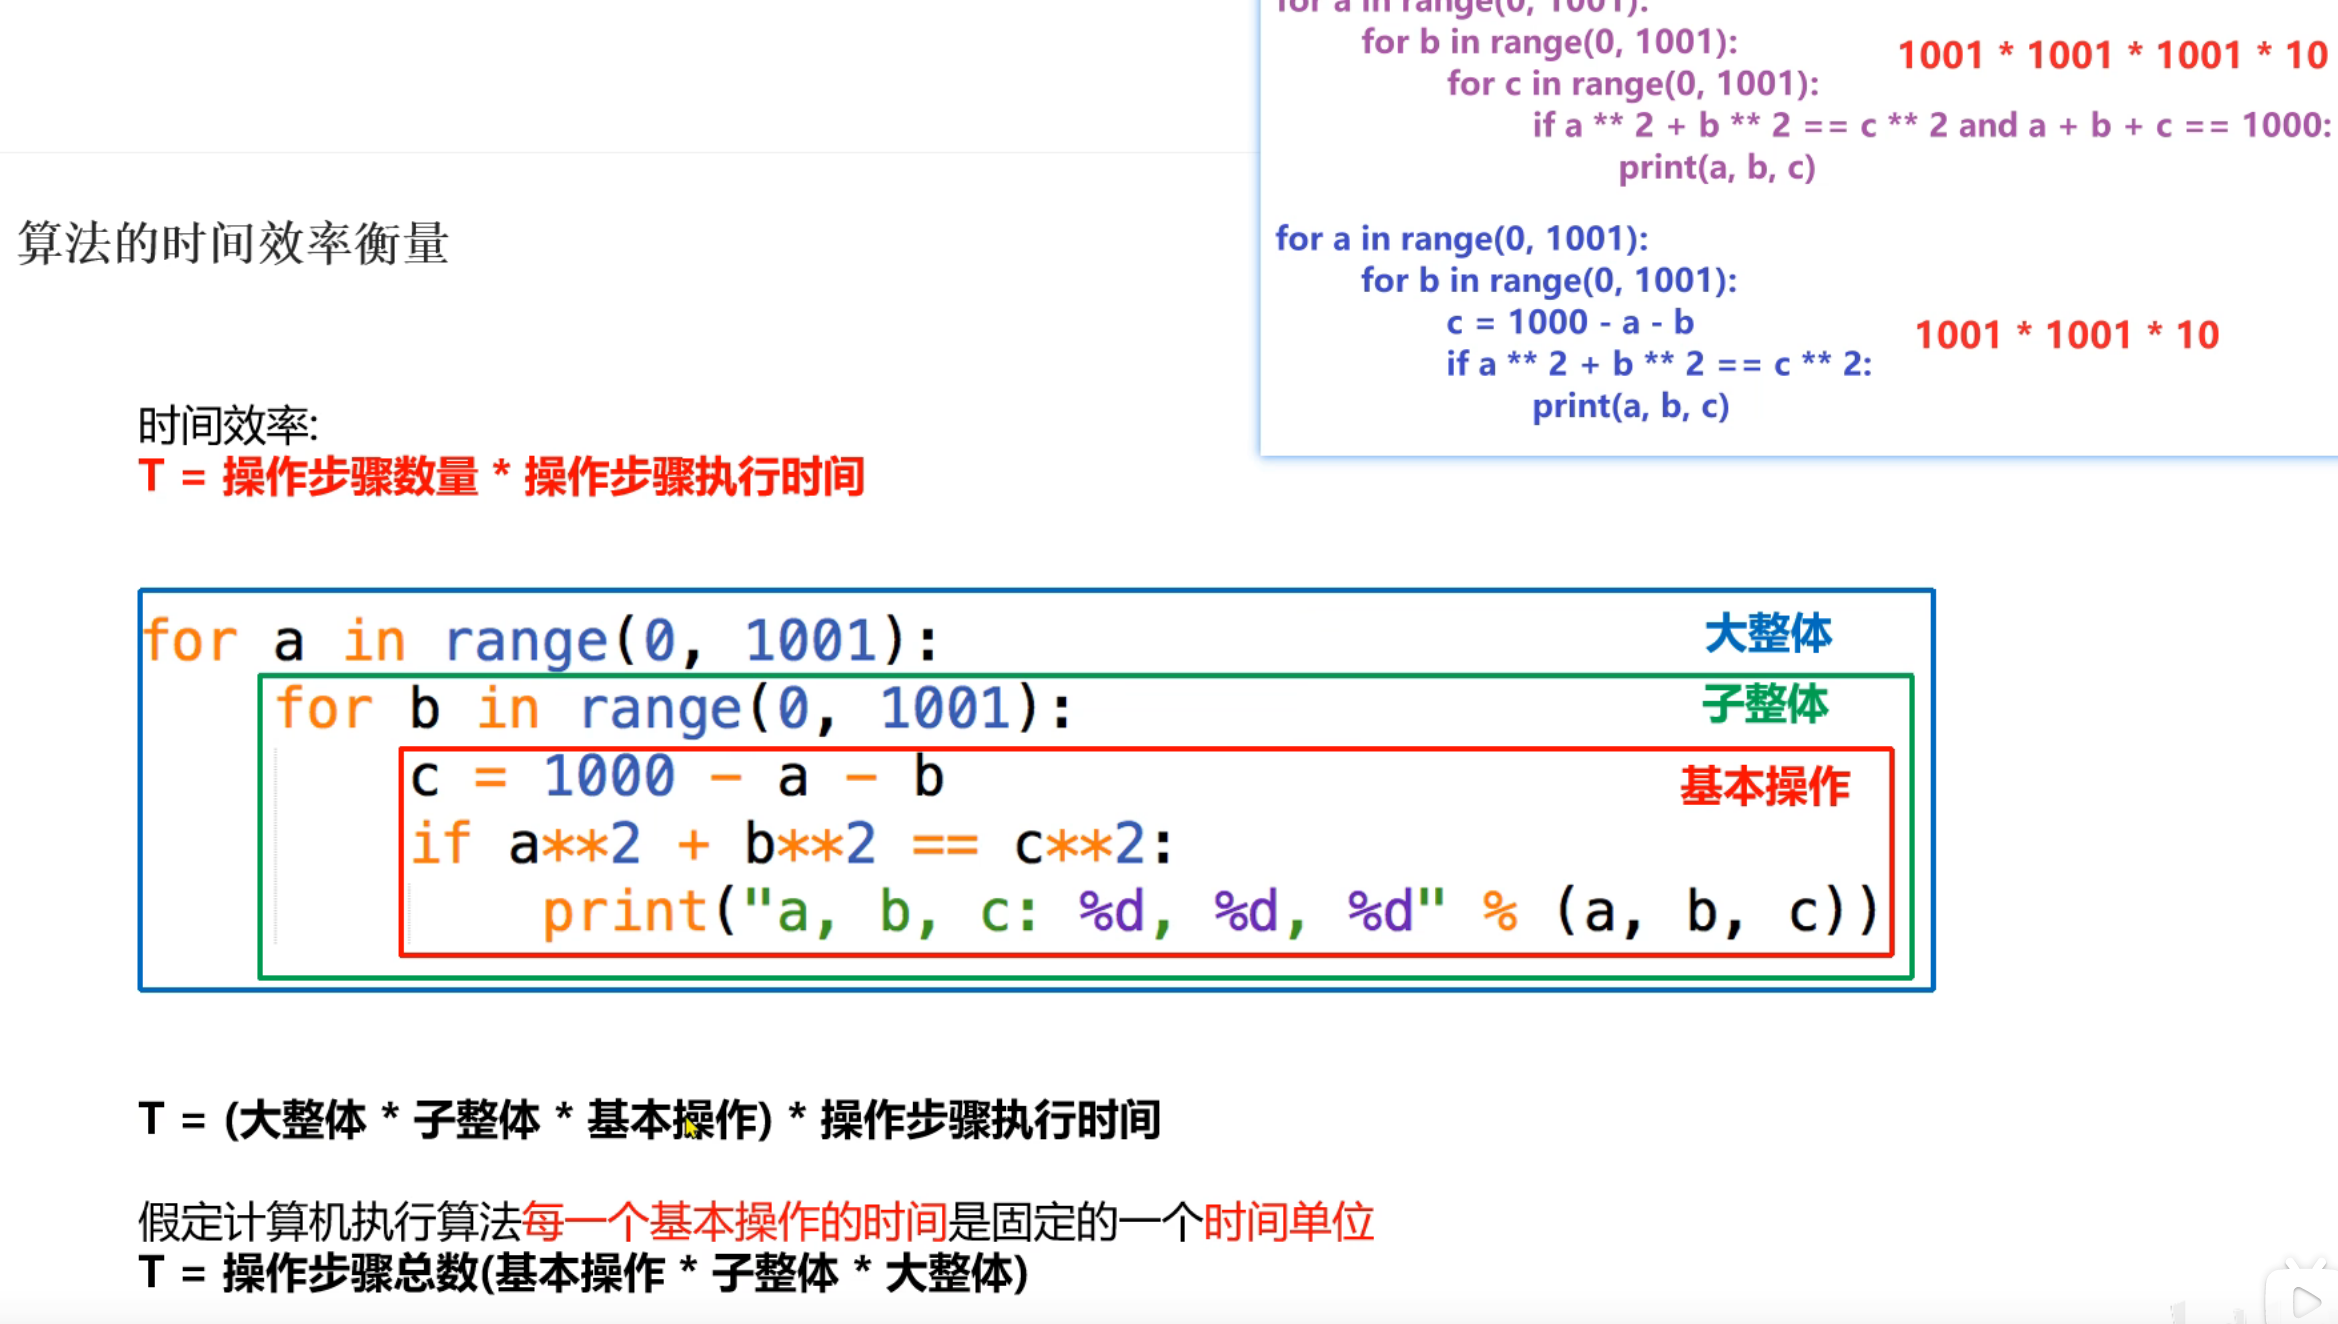Click the 'if a**2 + b**2 == c**2' boxed line
The height and width of the screenshot is (1324, 2338).
point(792,844)
